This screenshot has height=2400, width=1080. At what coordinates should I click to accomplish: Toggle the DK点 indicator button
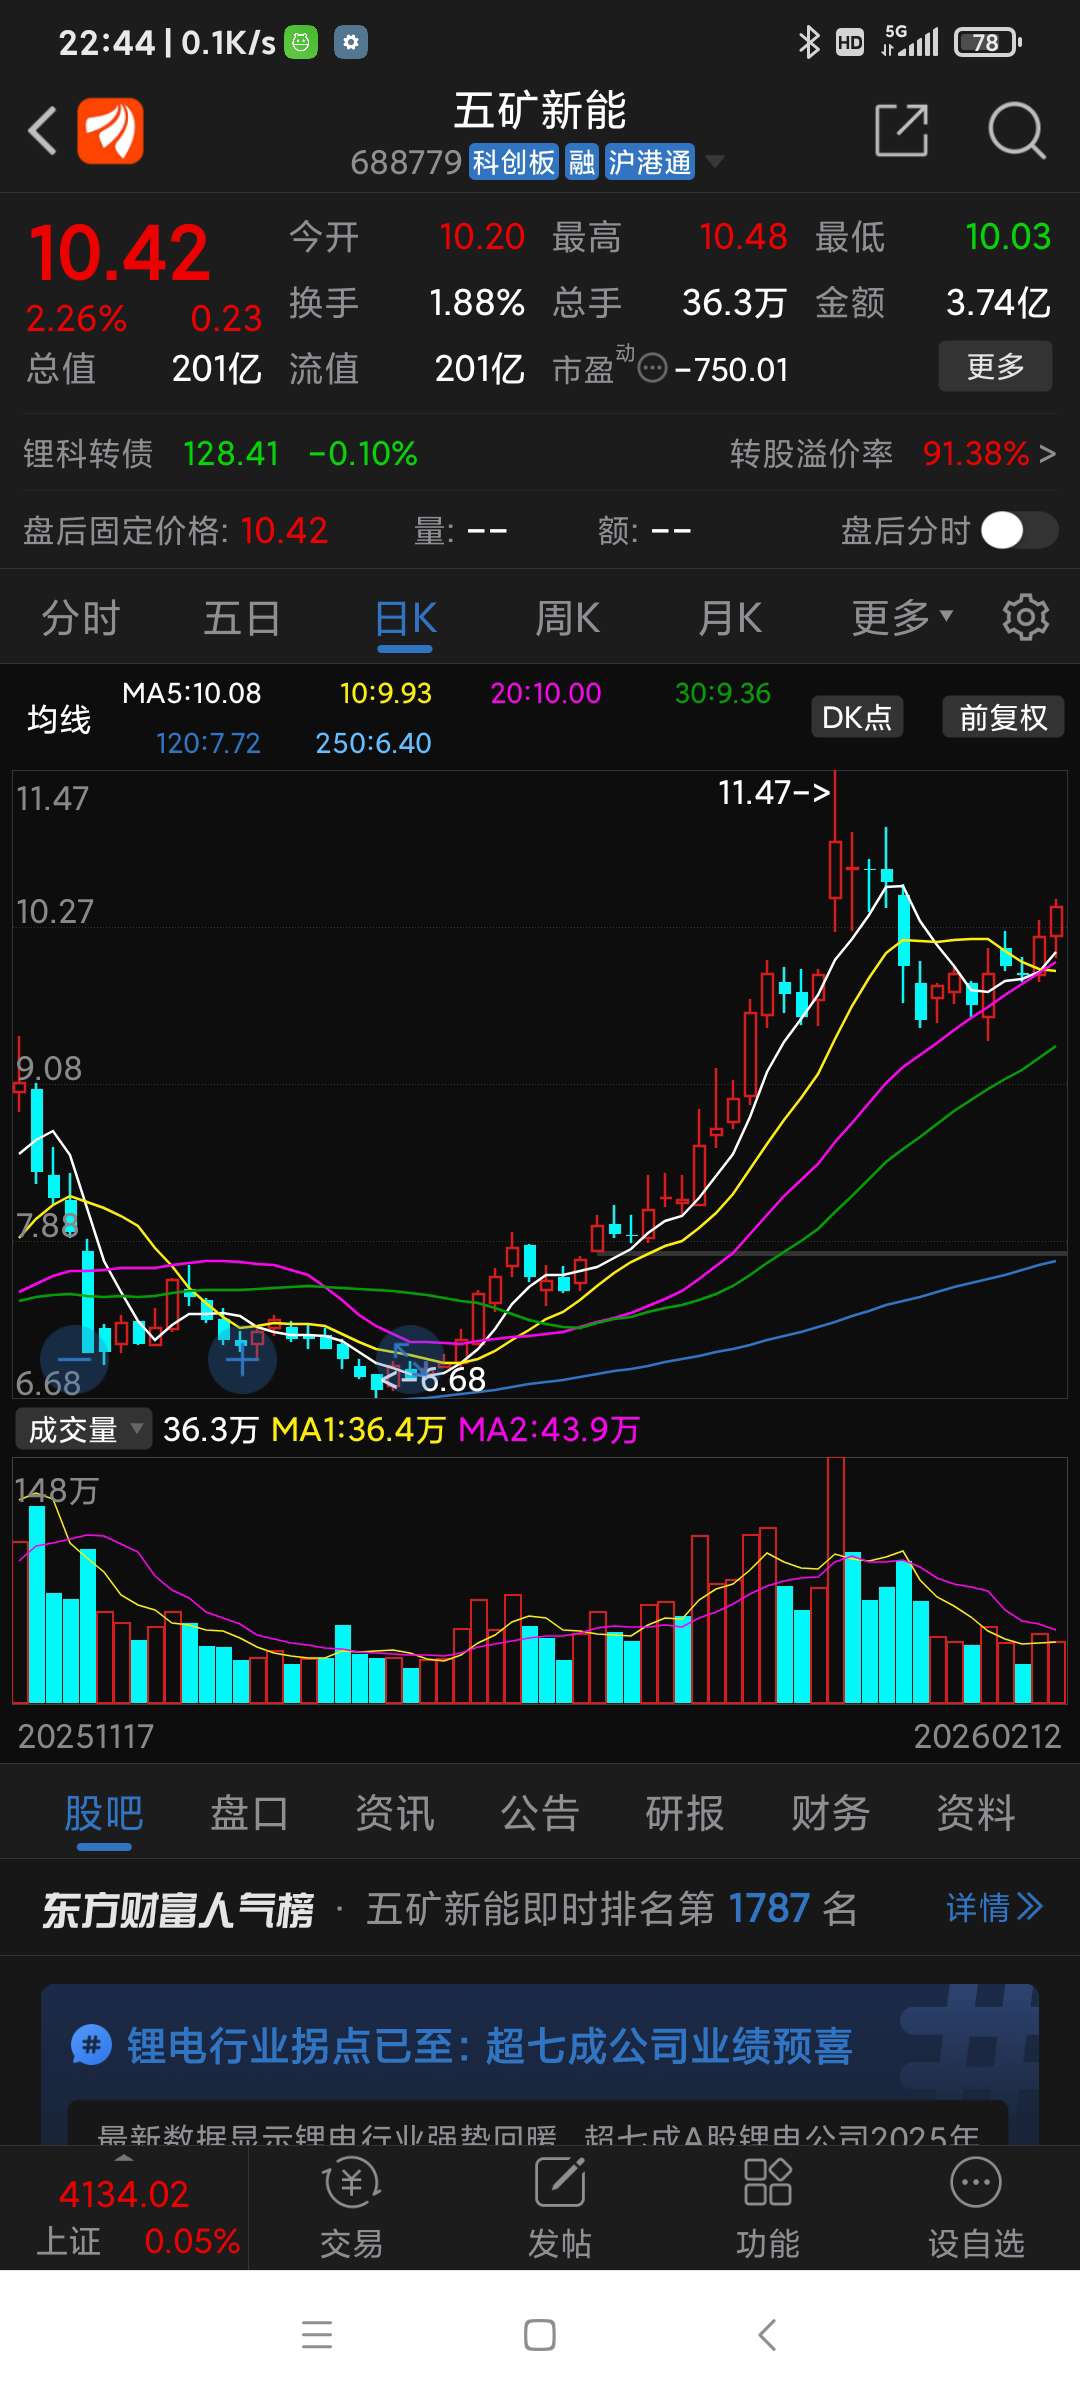[857, 717]
